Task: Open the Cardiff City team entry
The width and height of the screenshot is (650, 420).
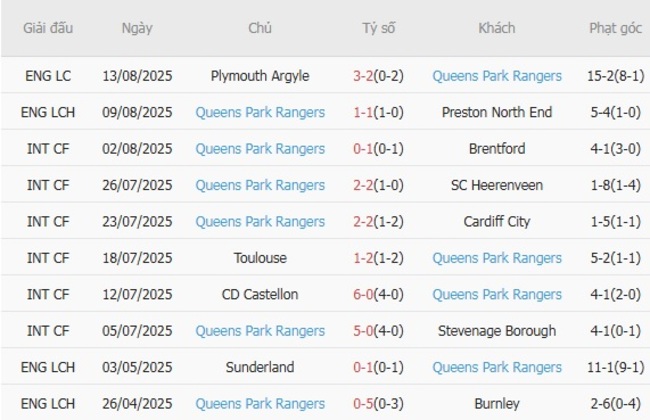Action: click(x=497, y=222)
